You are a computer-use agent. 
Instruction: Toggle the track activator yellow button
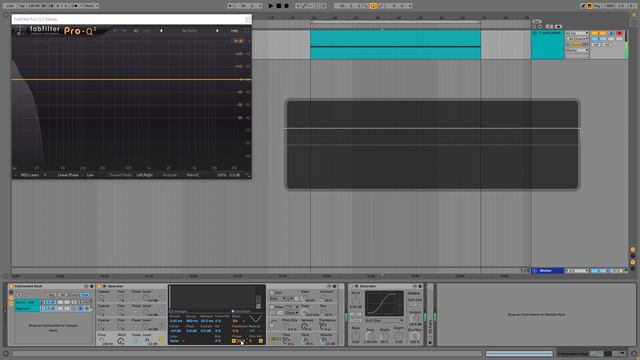(598, 33)
